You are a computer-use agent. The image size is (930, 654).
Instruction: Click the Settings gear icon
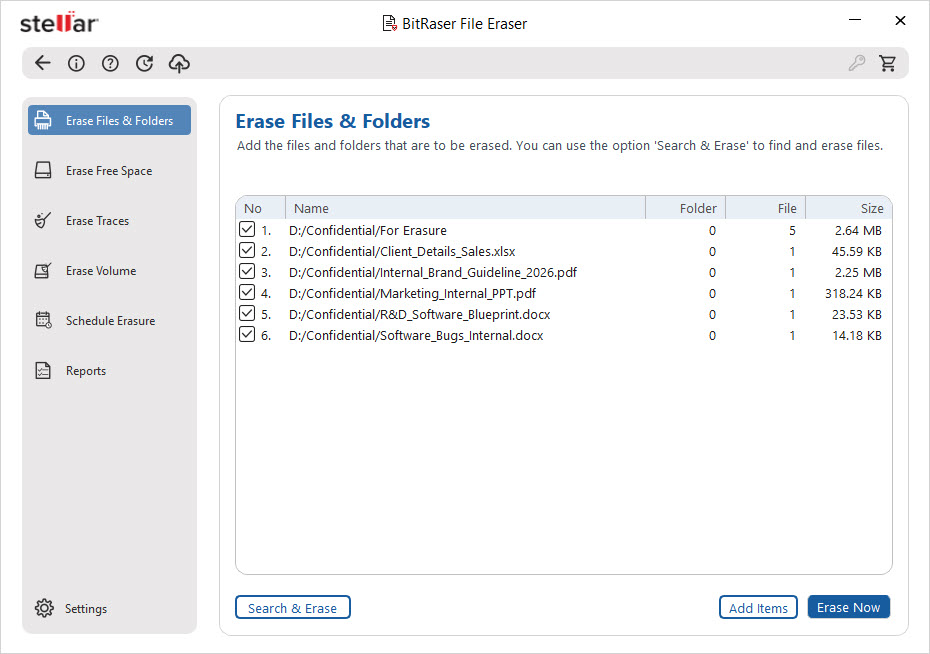44,608
